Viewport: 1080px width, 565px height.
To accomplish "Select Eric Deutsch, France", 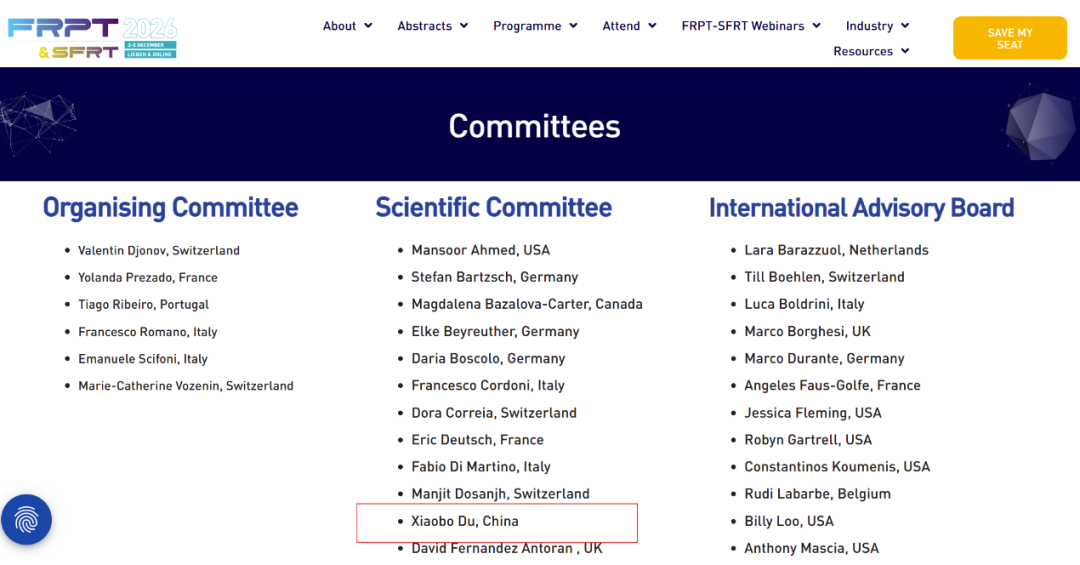I will 477,440.
